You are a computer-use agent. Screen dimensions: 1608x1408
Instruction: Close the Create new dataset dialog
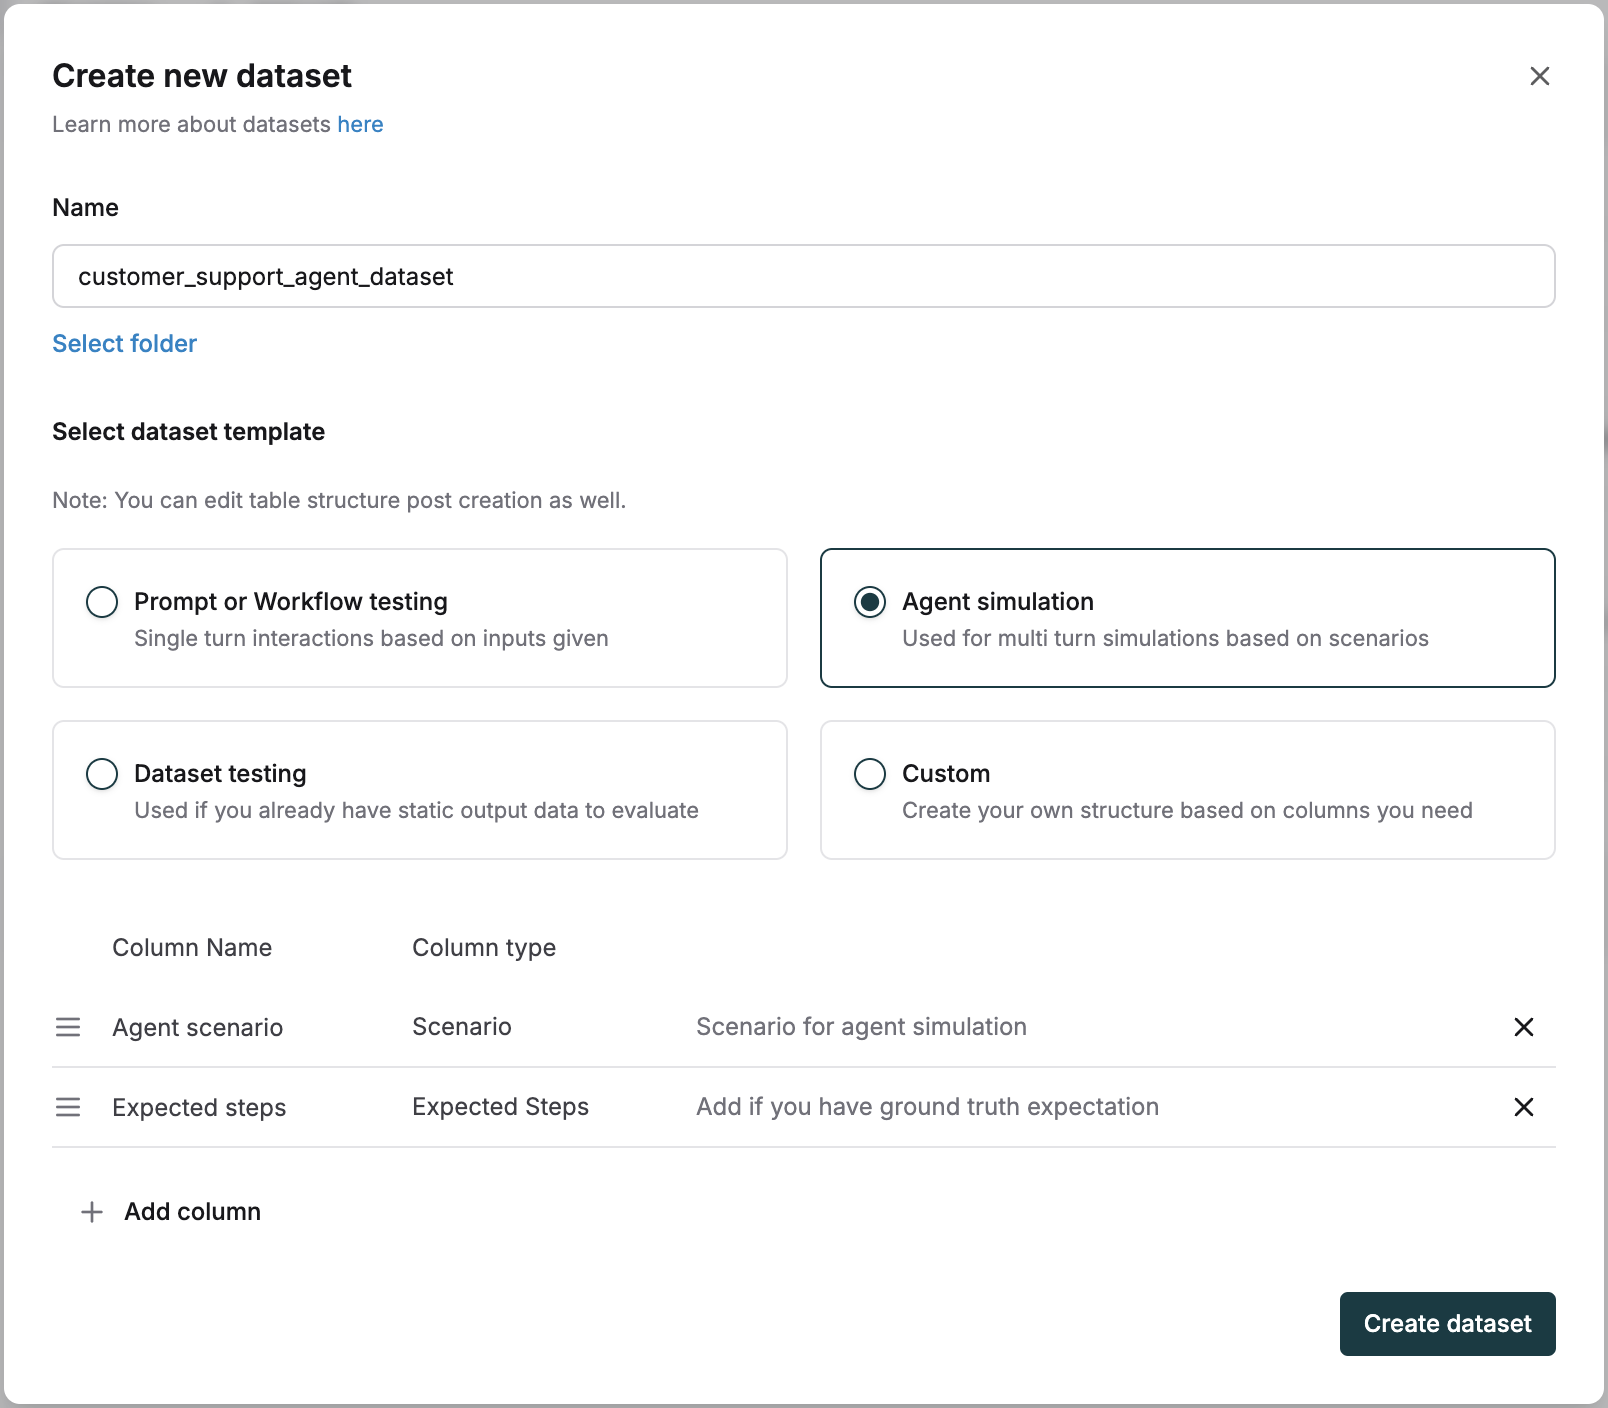click(x=1539, y=76)
